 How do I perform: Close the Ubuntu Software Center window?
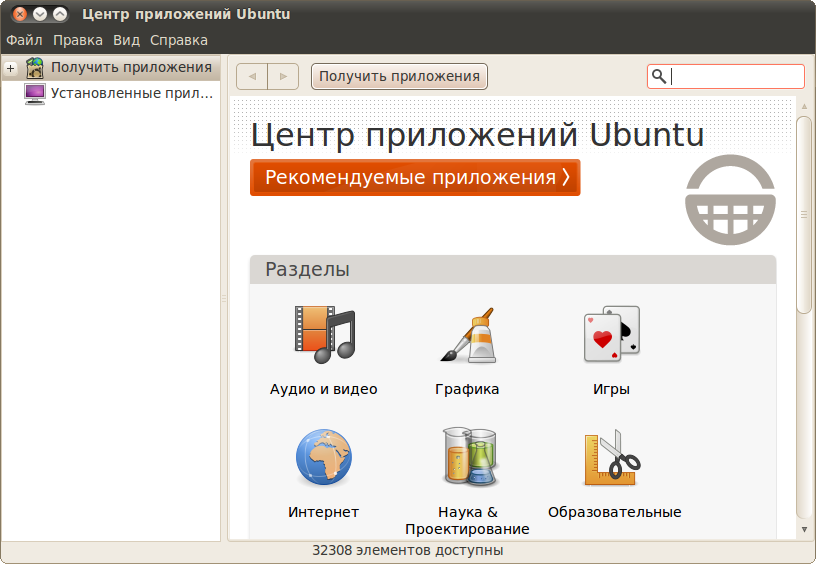click(20, 14)
